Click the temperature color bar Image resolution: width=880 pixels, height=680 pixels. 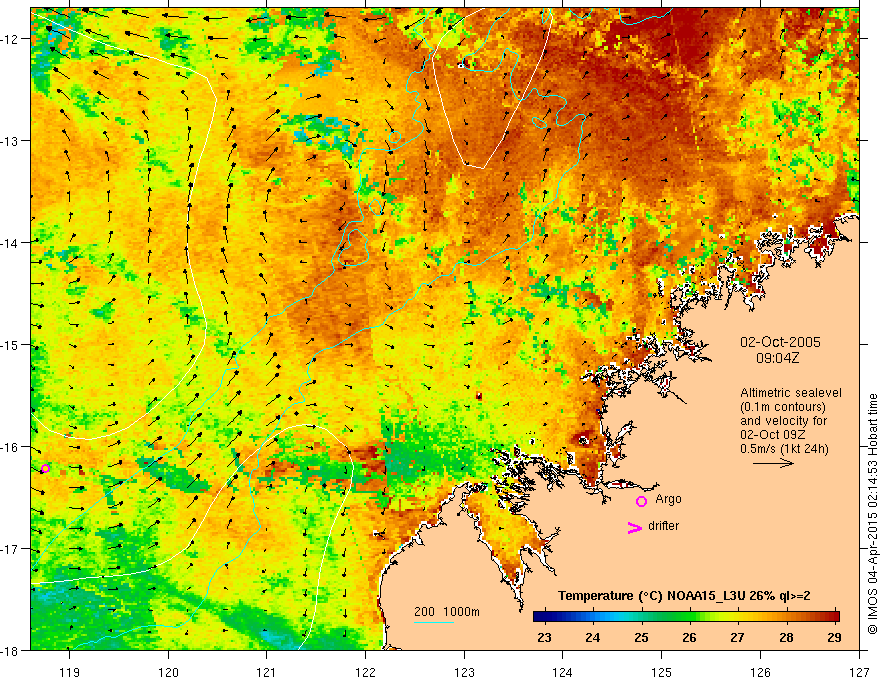pyautogui.click(x=686, y=617)
